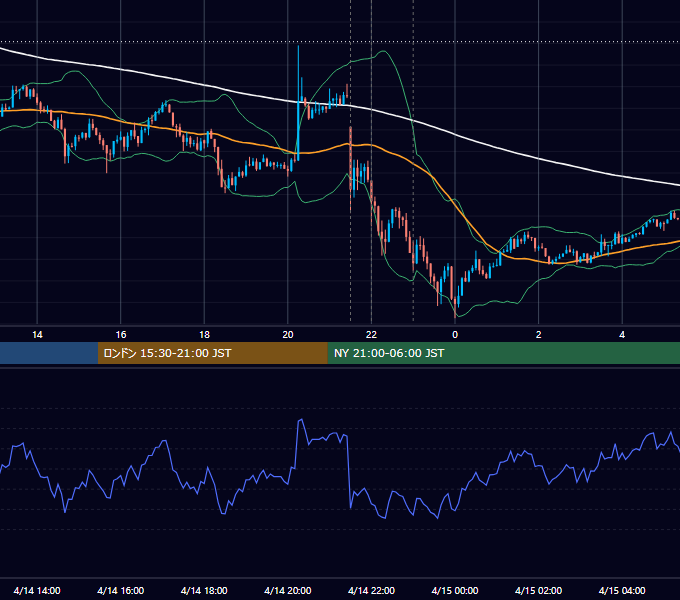
Task: Click the lowest candle wick at hour 0
Action: pos(455,309)
